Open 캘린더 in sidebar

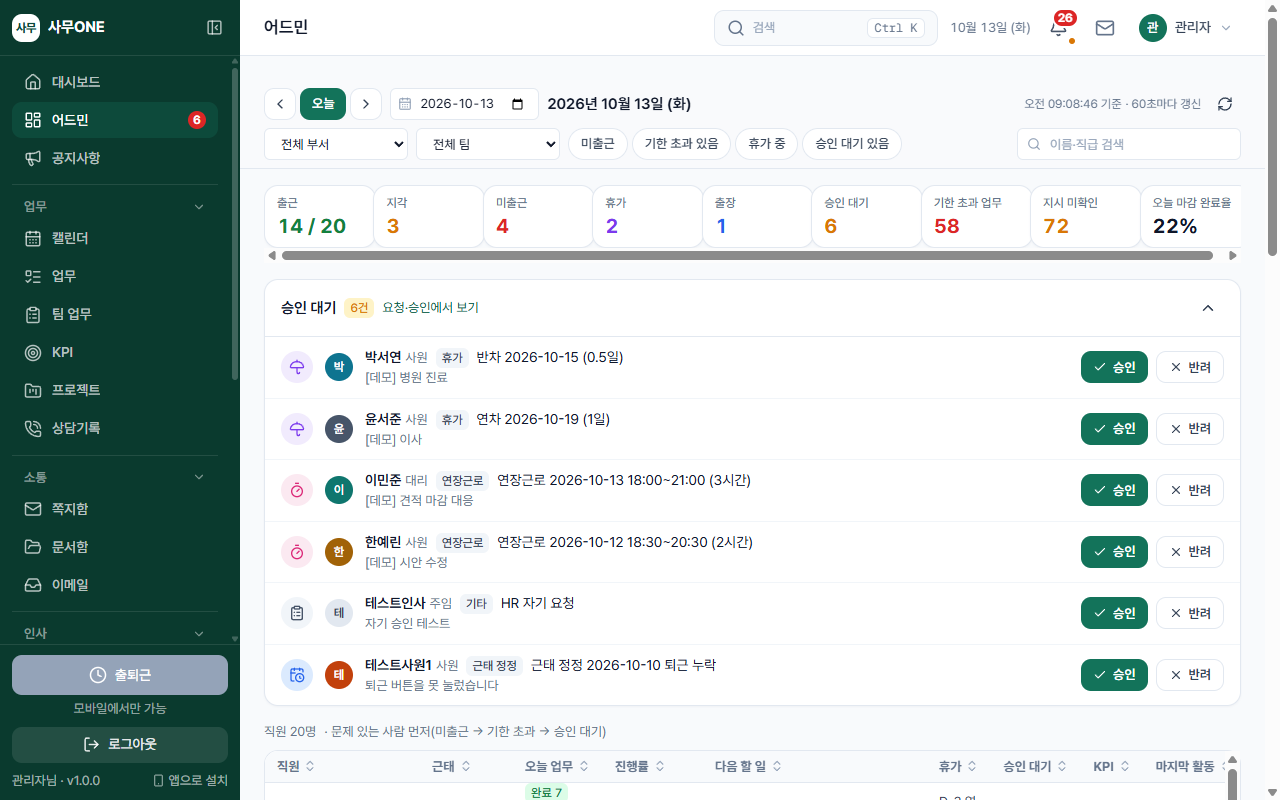[115, 238]
